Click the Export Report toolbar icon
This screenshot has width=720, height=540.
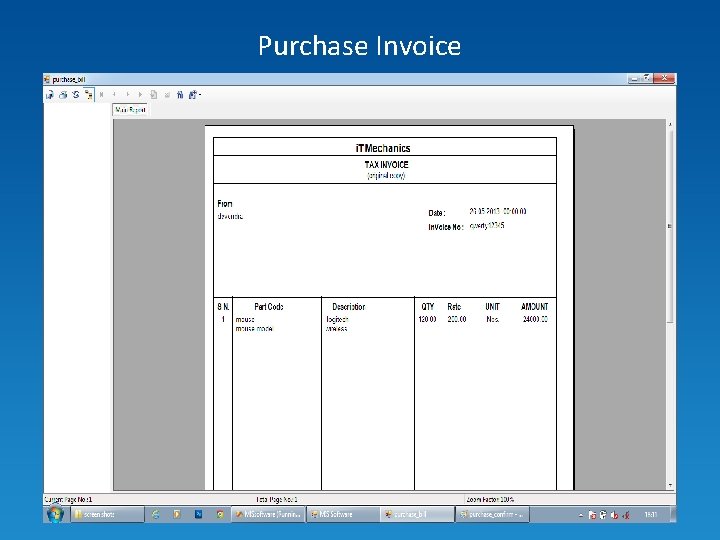(x=50, y=95)
